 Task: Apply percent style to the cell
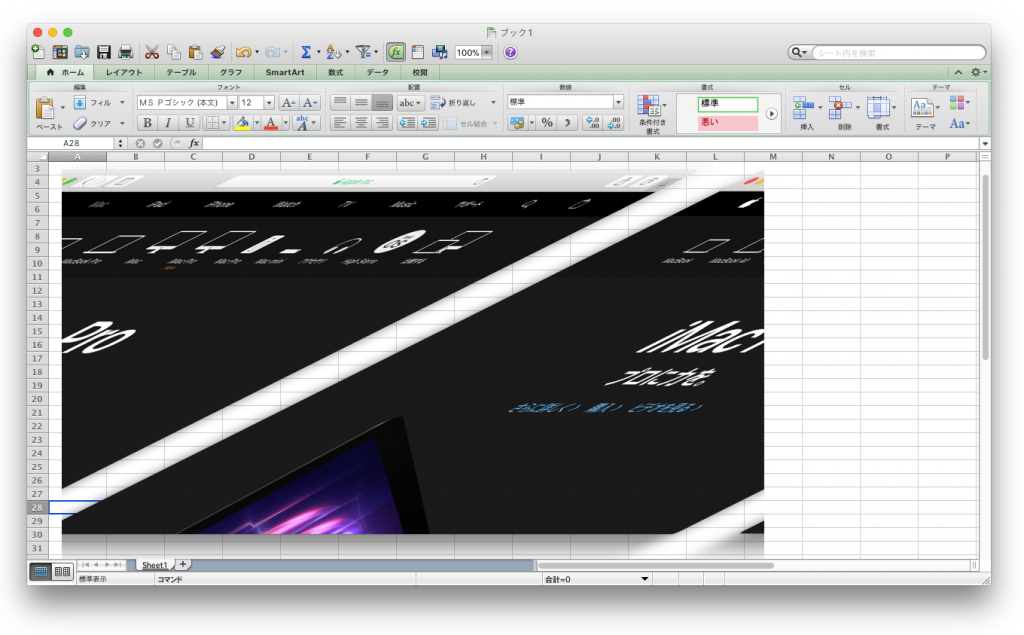click(x=547, y=122)
